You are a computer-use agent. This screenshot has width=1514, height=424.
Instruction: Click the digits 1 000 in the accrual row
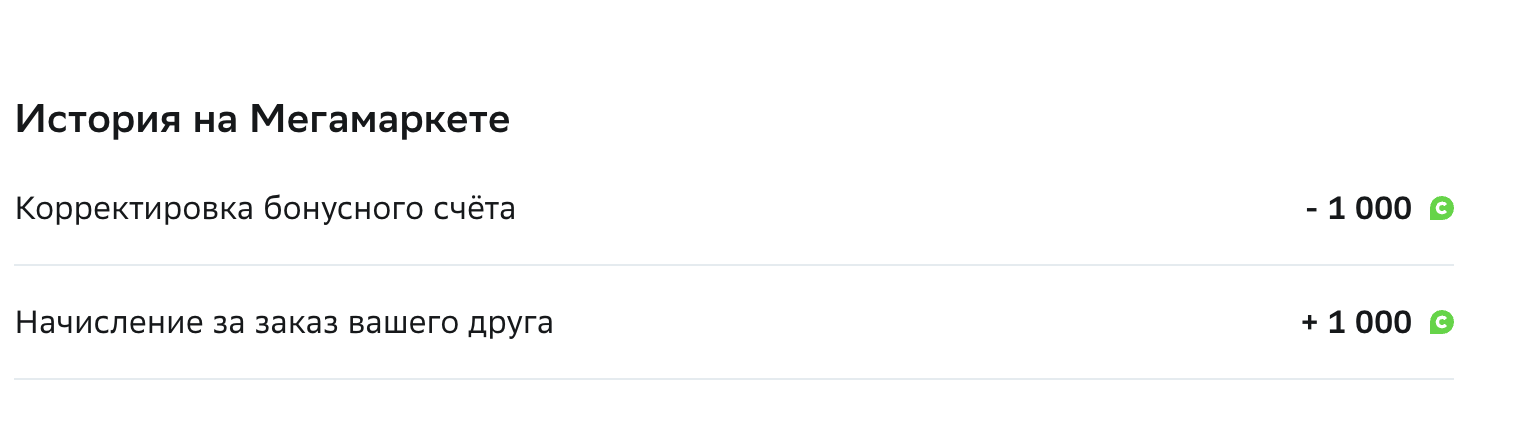[x=1370, y=323]
